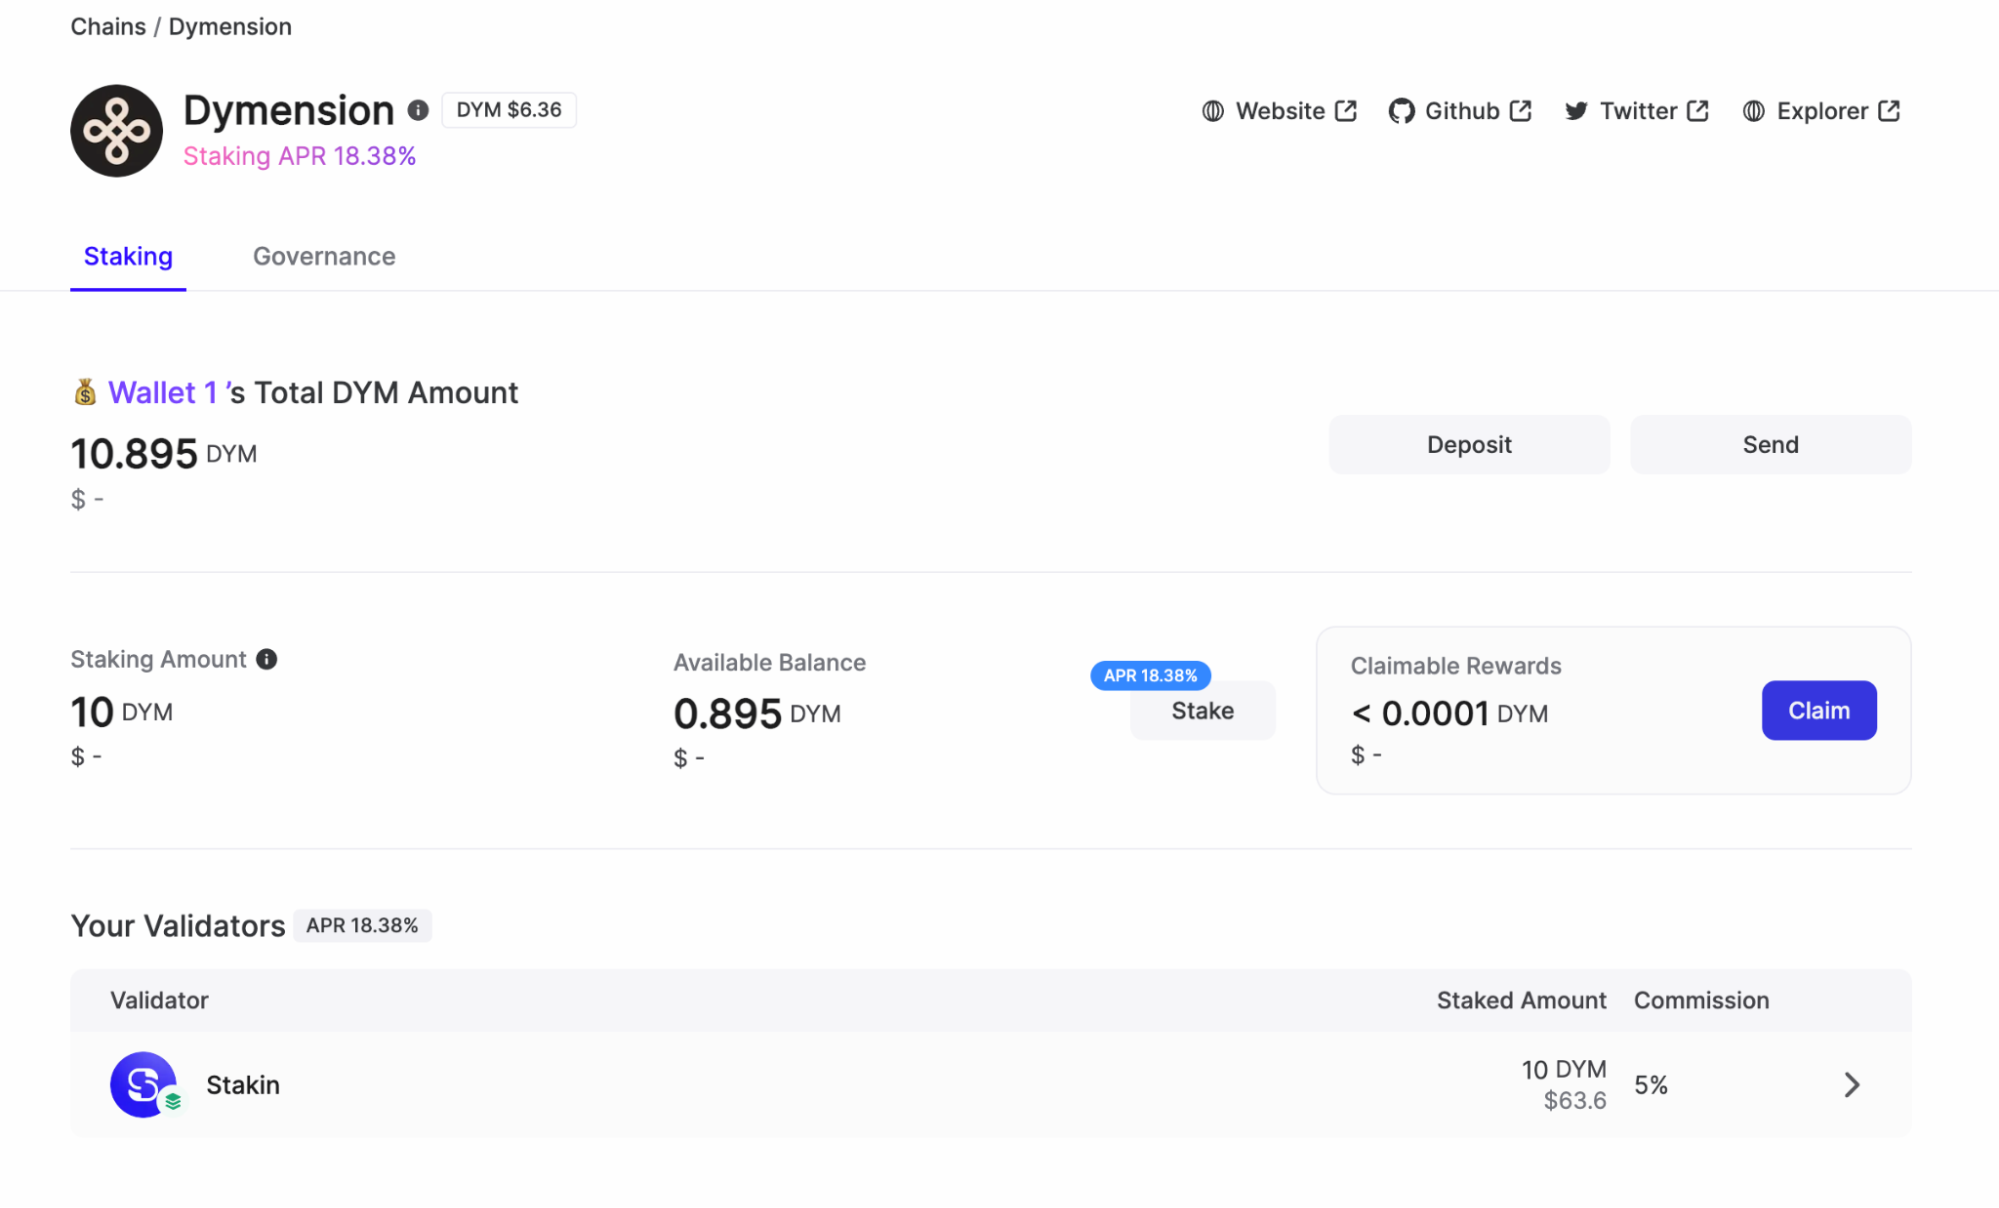
Task: Click the Twitter bird icon
Action: point(1576,111)
